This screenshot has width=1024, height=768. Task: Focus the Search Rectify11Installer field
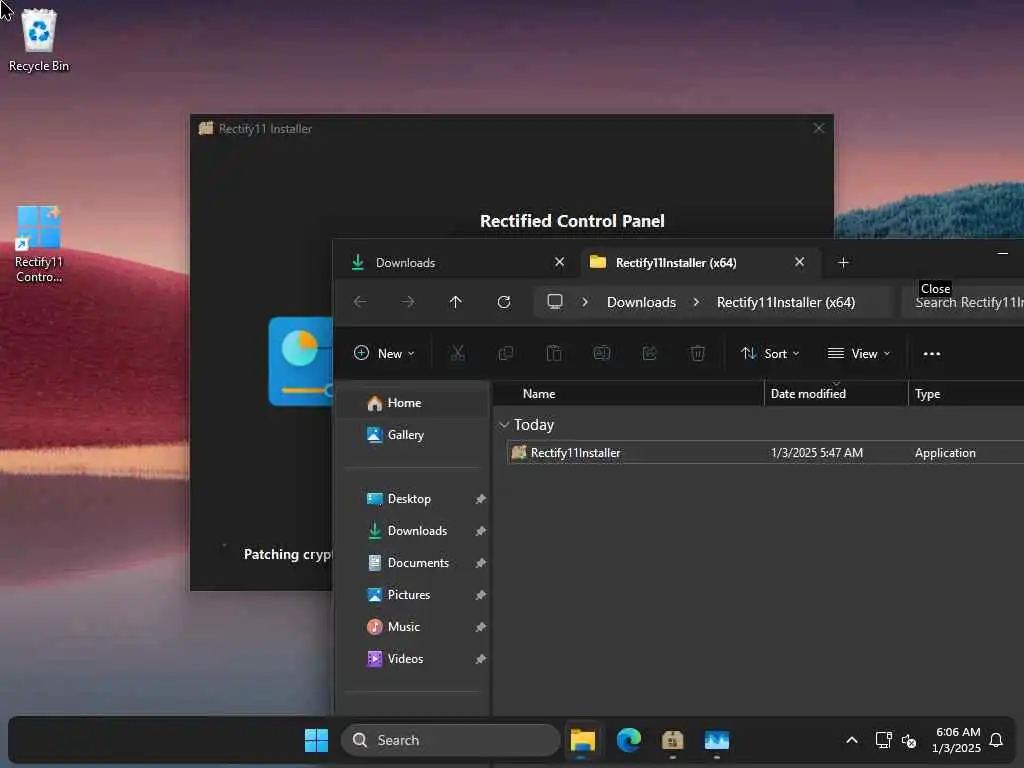pos(964,302)
